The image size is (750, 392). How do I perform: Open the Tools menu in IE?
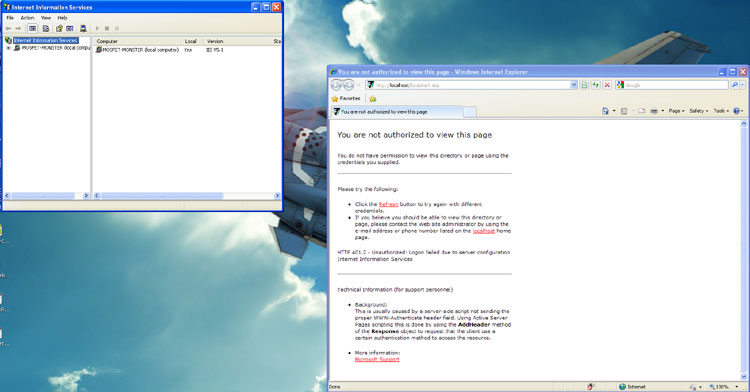[x=721, y=111]
